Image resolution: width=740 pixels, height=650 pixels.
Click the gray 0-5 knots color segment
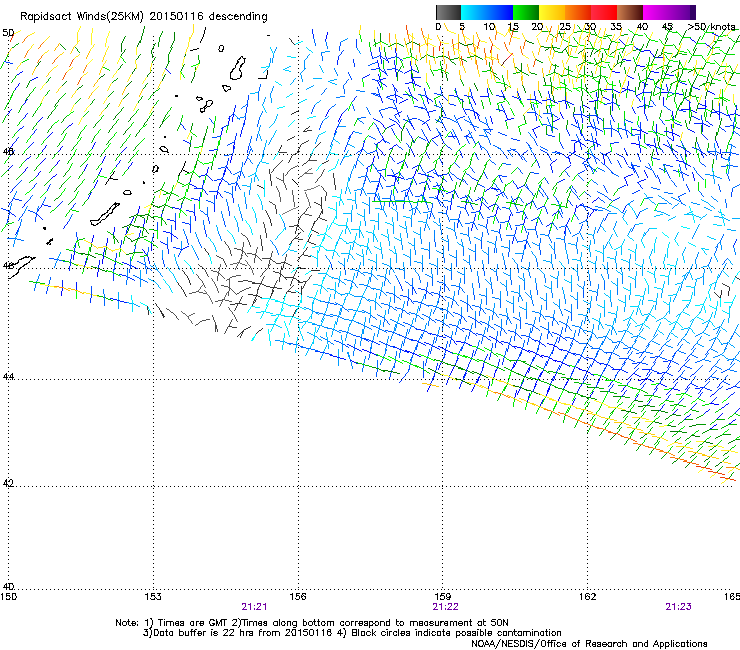coord(448,12)
